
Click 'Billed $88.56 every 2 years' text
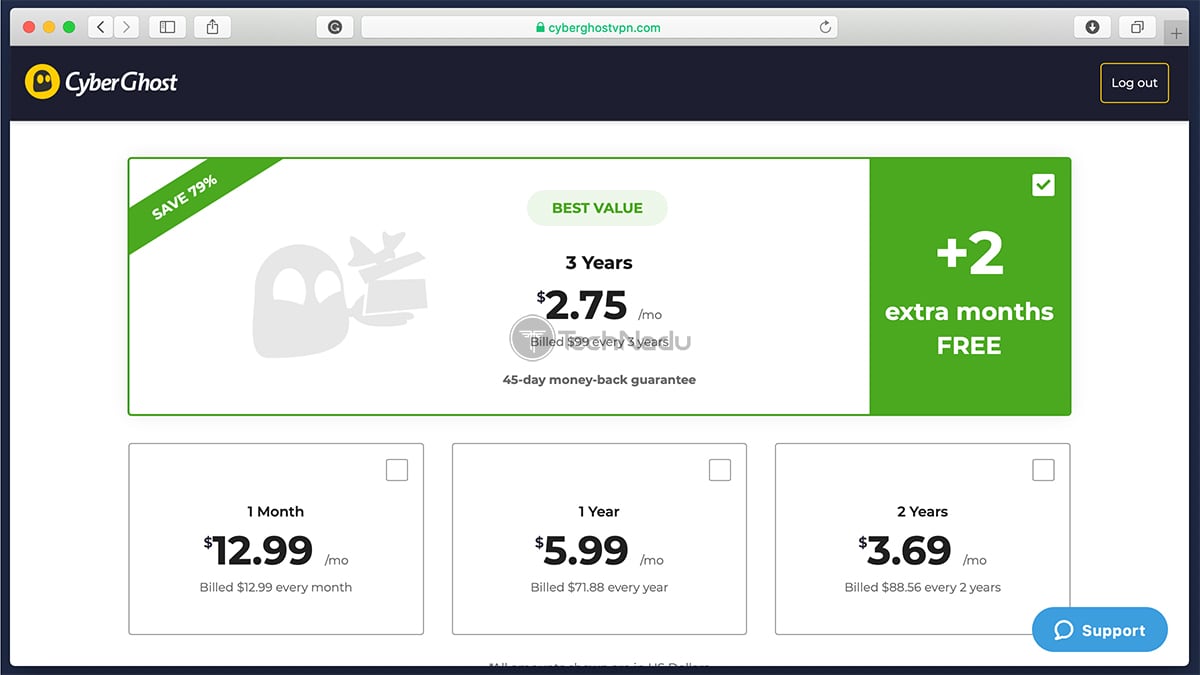tap(922, 588)
